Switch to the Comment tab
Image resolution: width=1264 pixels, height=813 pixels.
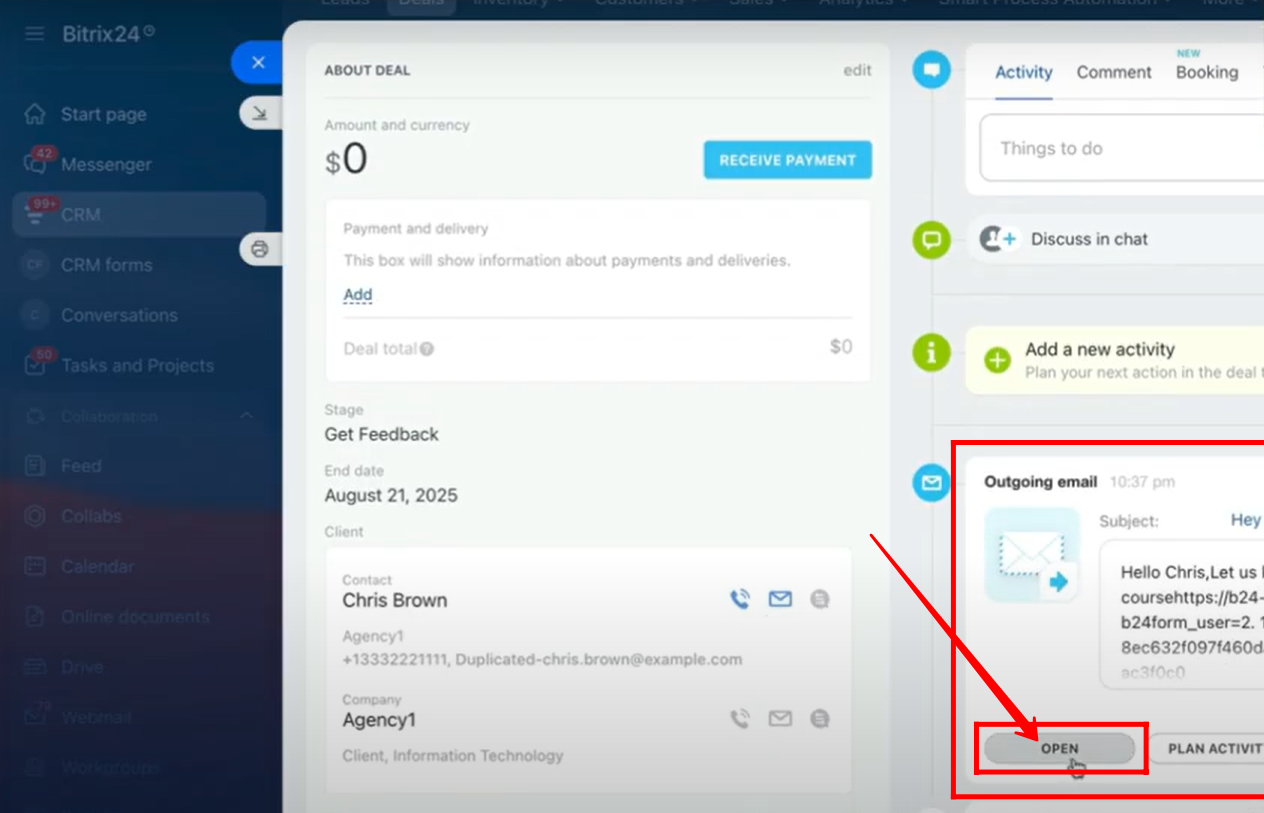point(1114,72)
